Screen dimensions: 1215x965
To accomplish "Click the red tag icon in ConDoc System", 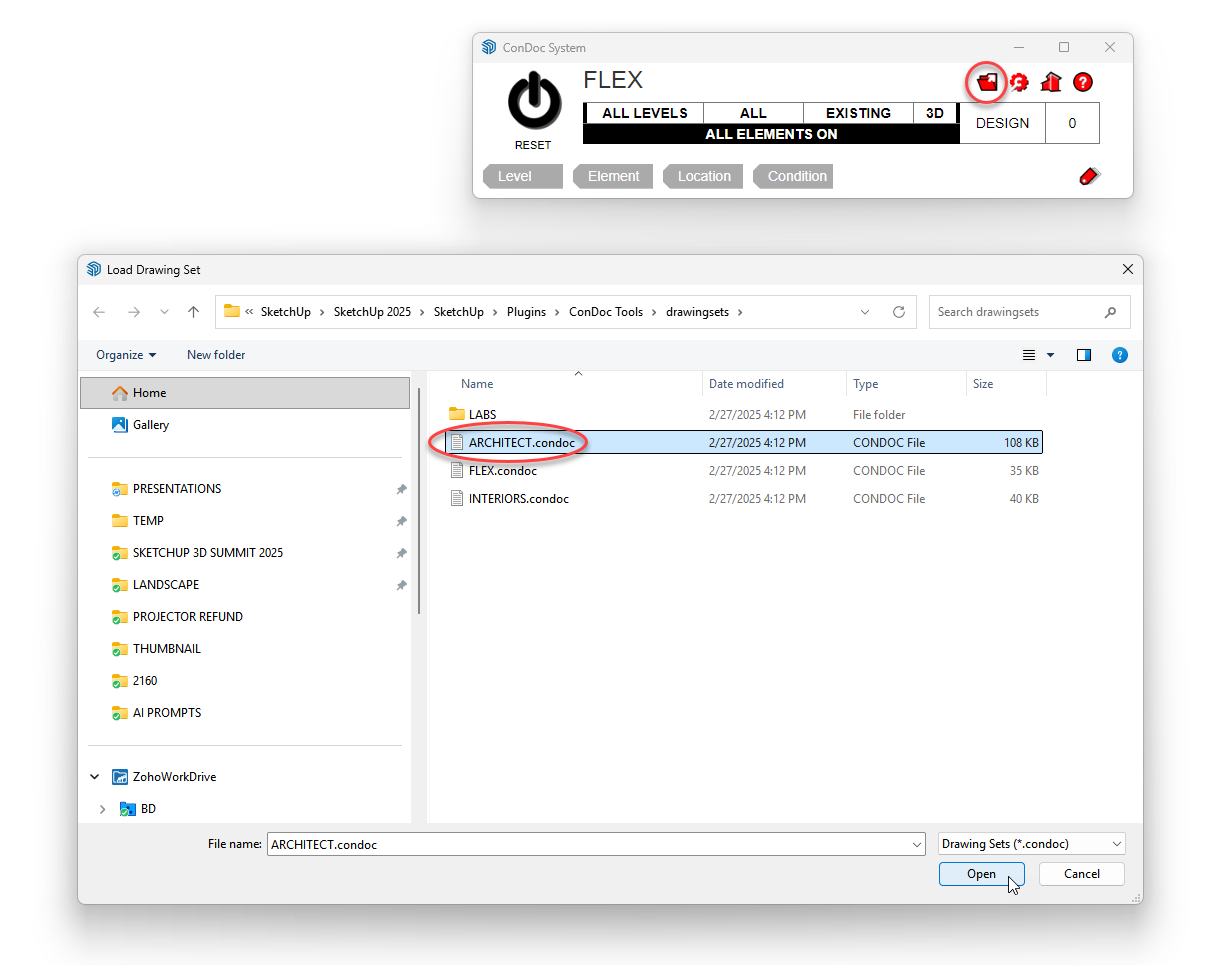I will [1089, 176].
